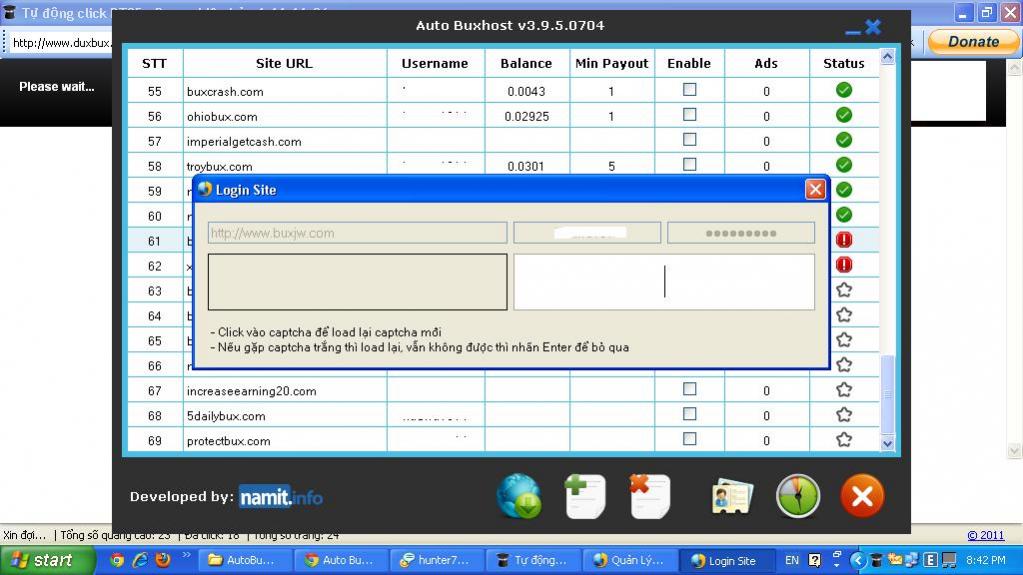Click the globe download icon
The image size is (1023, 575).
[519, 497]
